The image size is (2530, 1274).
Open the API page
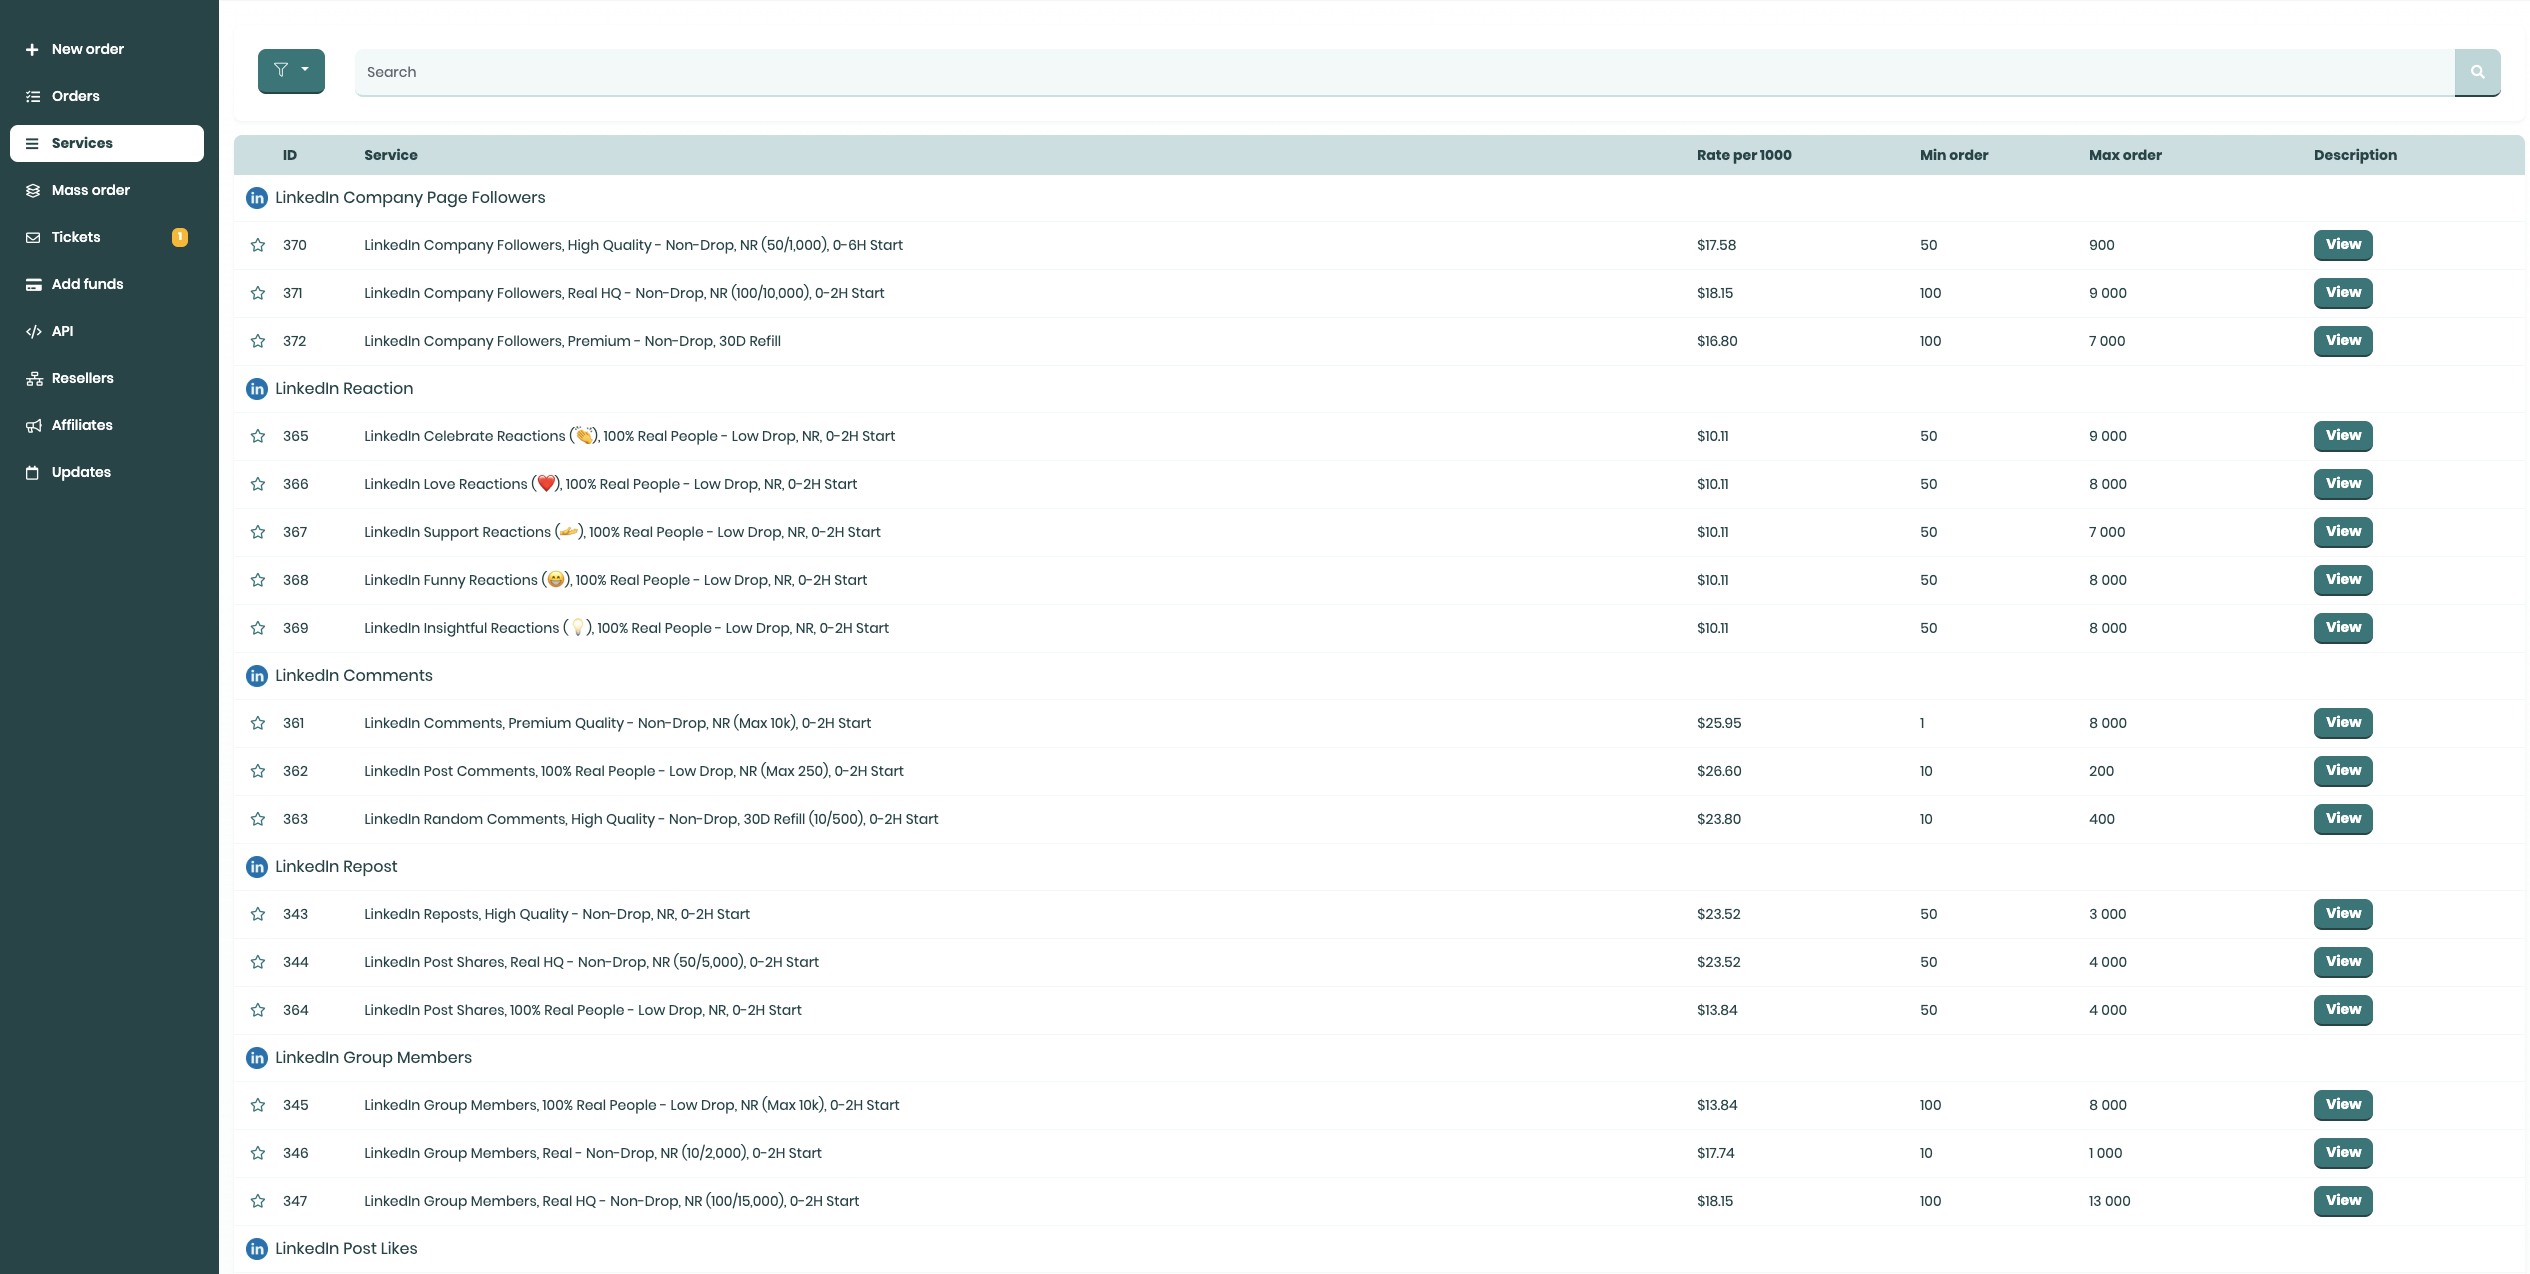click(107, 331)
